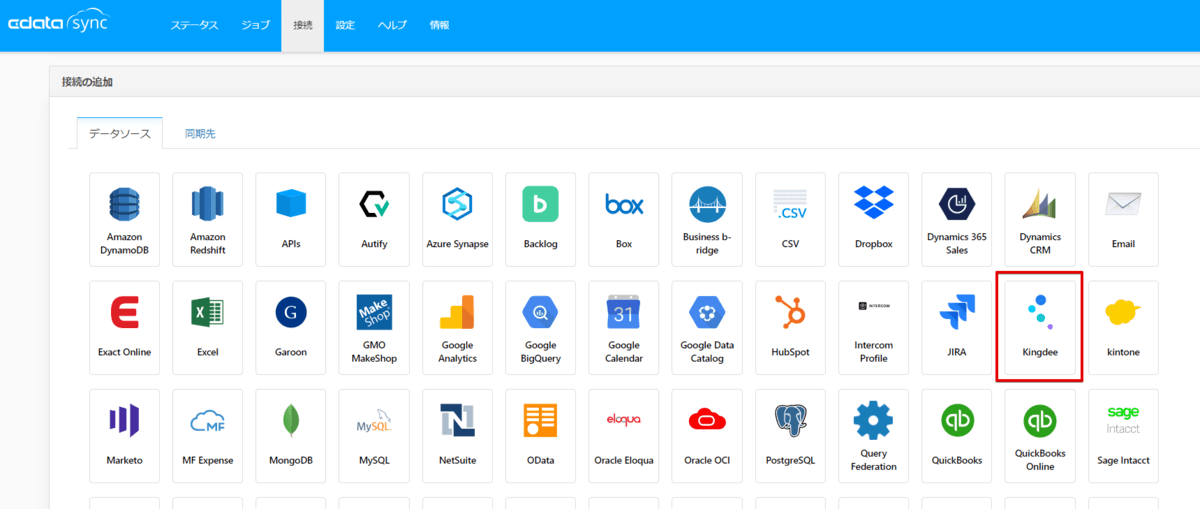Choose the OData connector
This screenshot has width=1200, height=509.
pyautogui.click(x=541, y=436)
